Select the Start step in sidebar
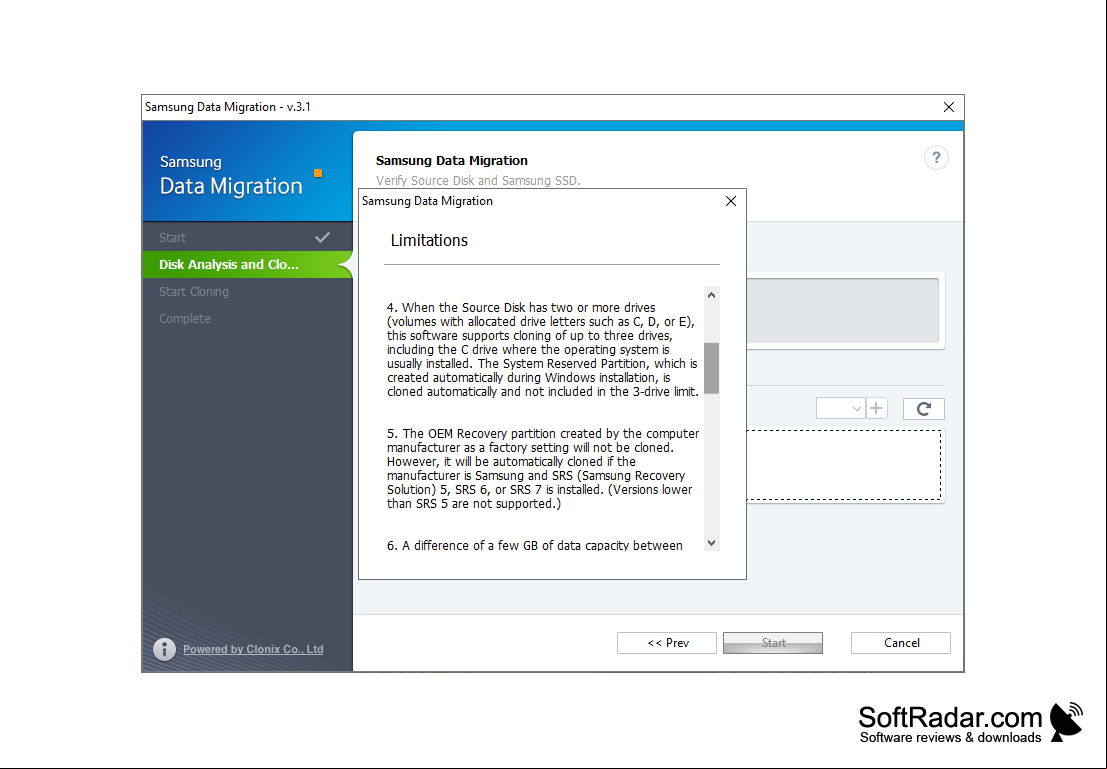The width and height of the screenshot is (1107, 769). [x=247, y=237]
